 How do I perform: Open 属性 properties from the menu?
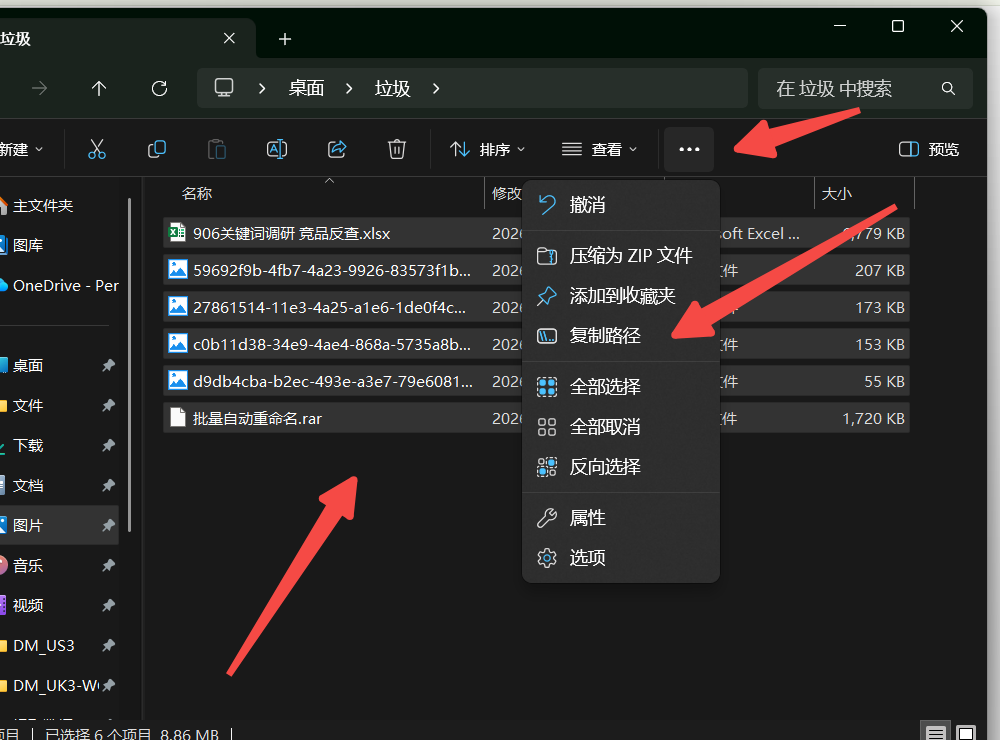588,518
